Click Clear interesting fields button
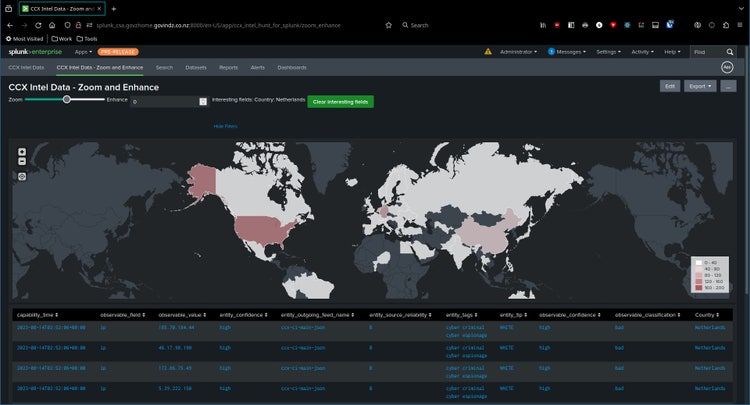 [340, 101]
